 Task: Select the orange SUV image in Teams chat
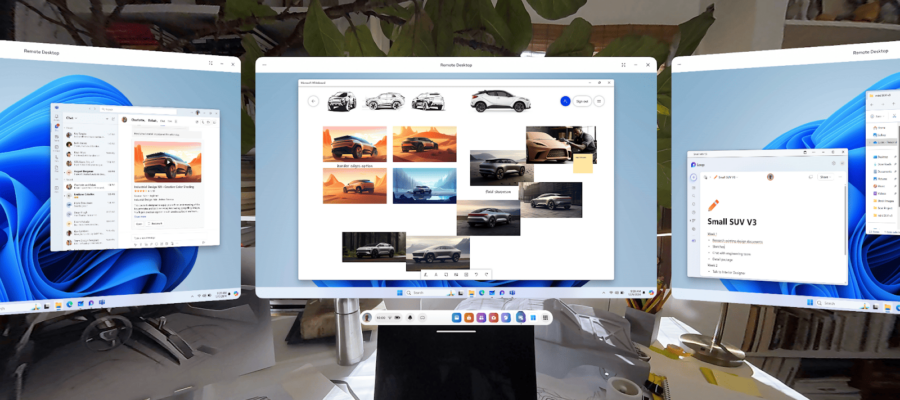167,160
